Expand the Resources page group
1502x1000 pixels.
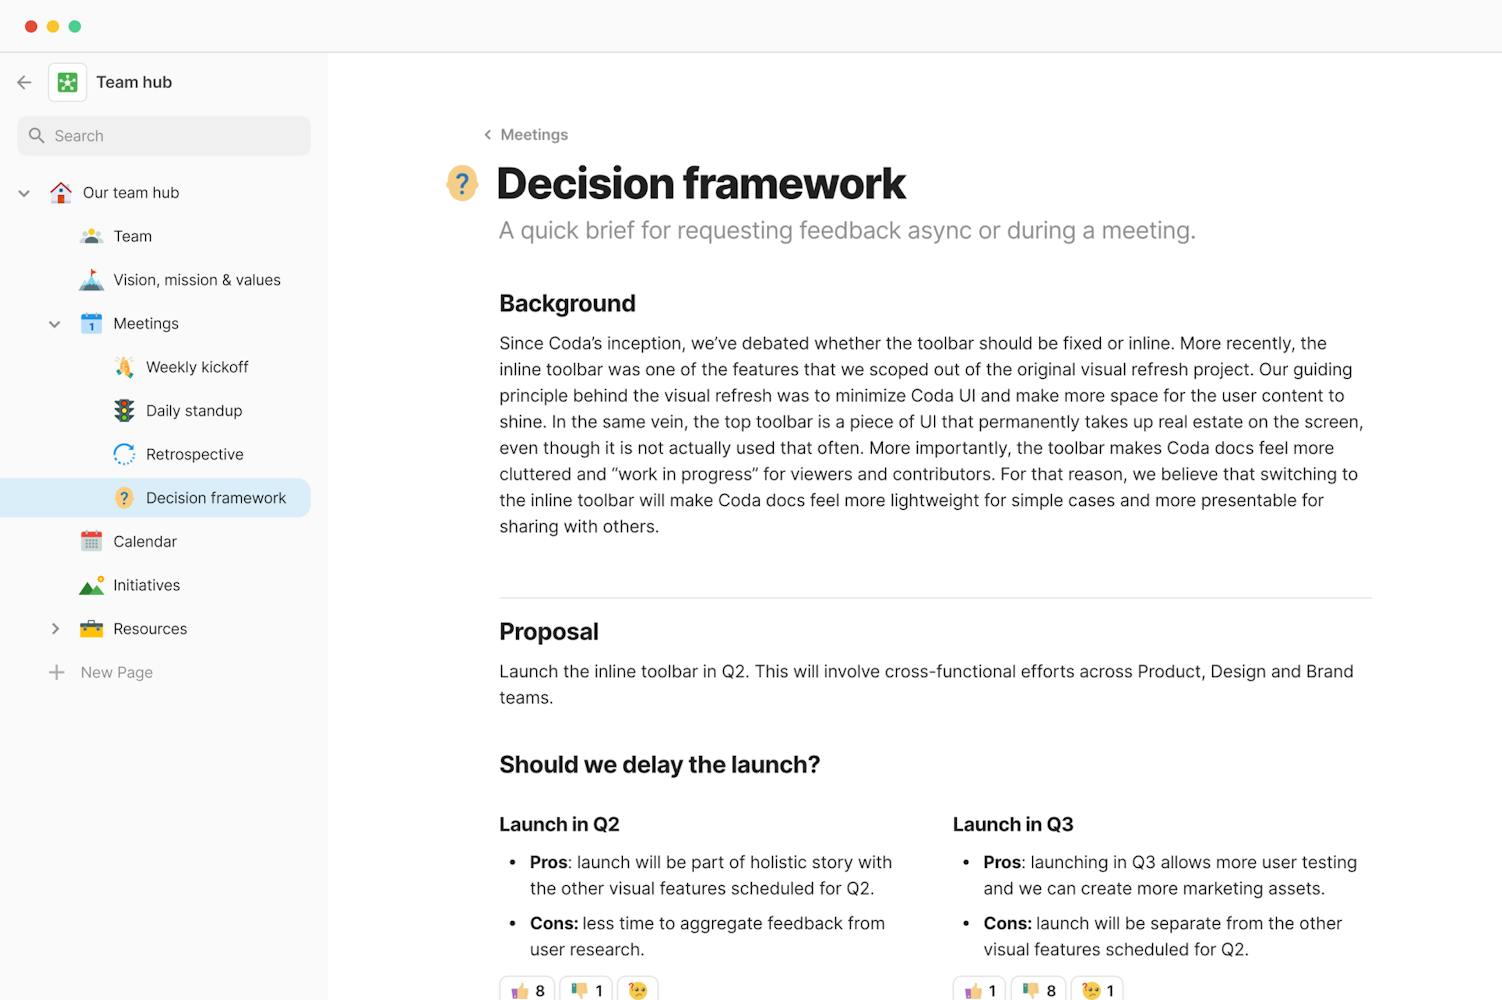(55, 629)
